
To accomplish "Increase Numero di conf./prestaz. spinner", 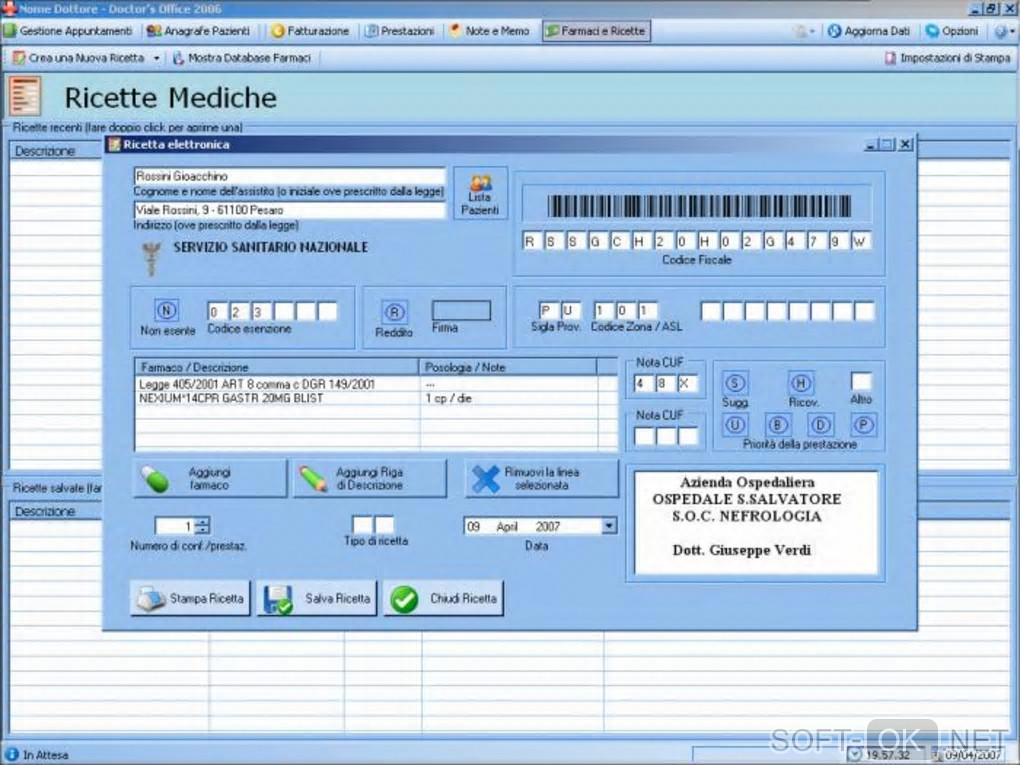I will pos(203,522).
